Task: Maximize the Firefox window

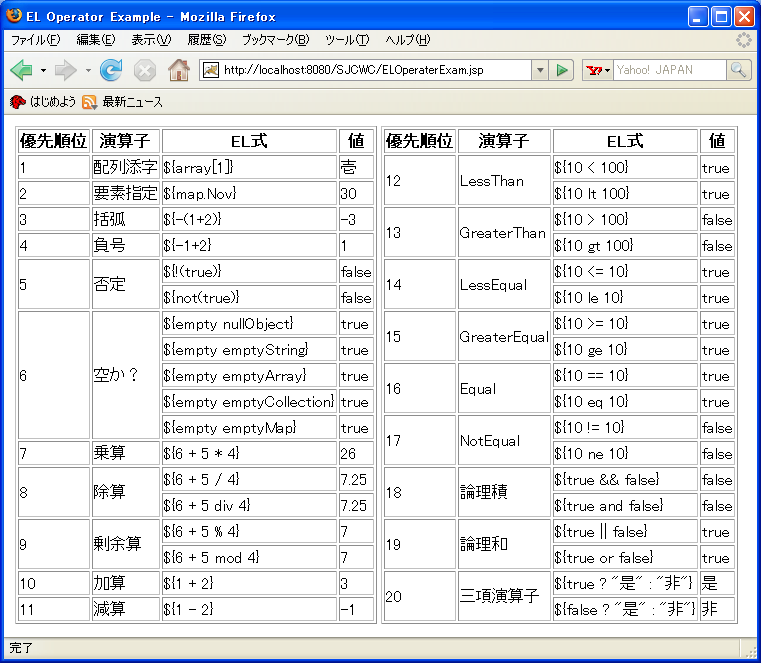Action: [721, 16]
